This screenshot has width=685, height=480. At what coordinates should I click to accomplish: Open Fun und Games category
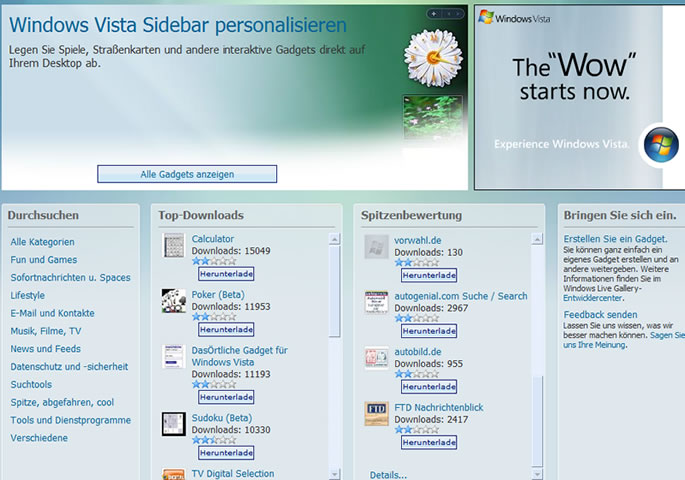coord(44,259)
